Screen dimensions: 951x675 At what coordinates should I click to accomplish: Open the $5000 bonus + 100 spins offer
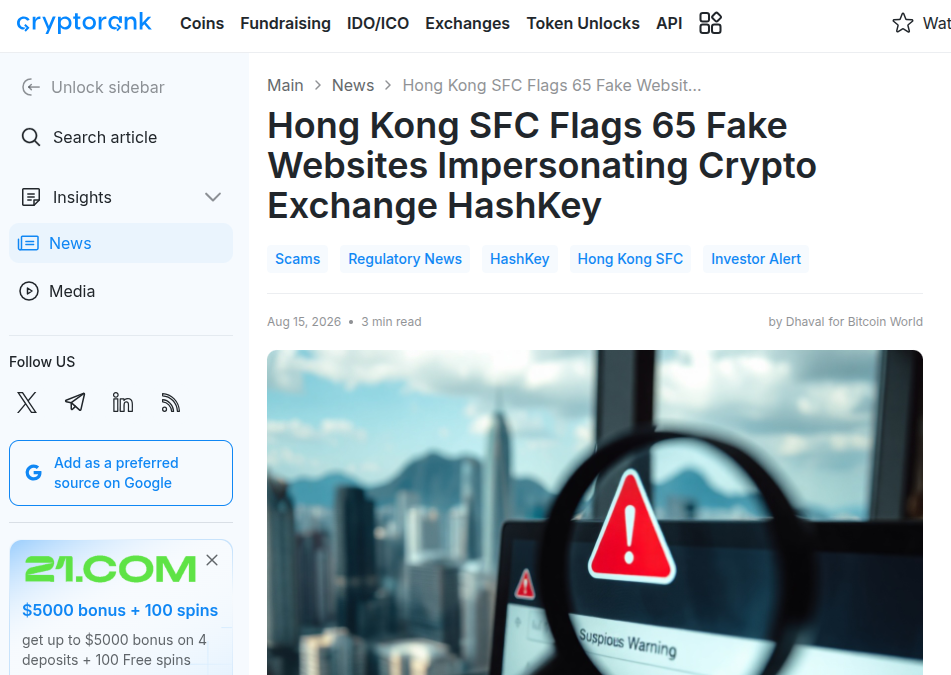(x=120, y=610)
